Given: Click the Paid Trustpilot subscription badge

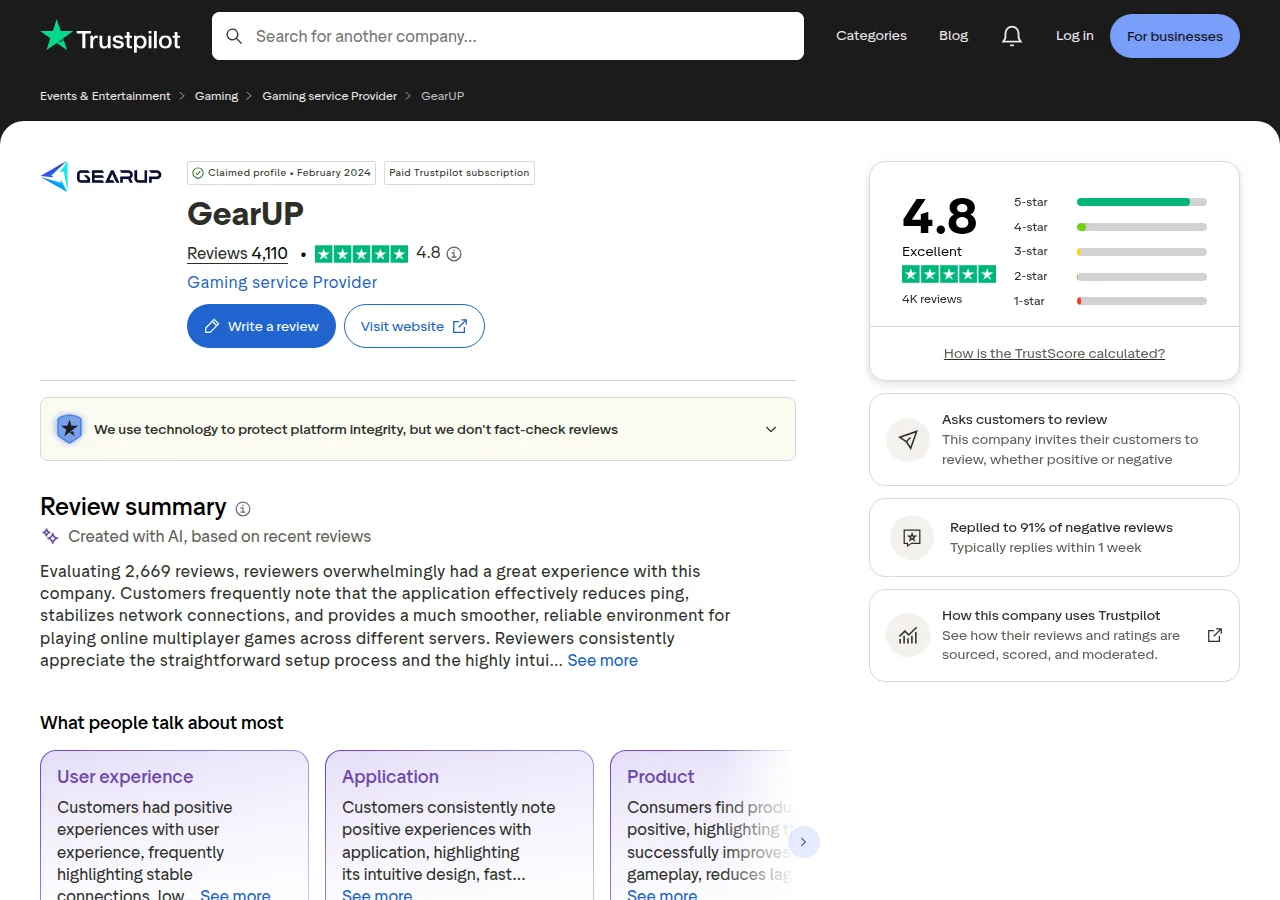Looking at the screenshot, I should [x=459, y=173].
